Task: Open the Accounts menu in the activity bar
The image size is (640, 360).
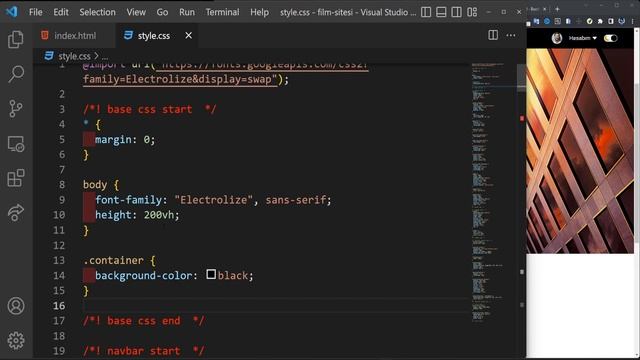Action: pyautogui.click(x=16, y=306)
